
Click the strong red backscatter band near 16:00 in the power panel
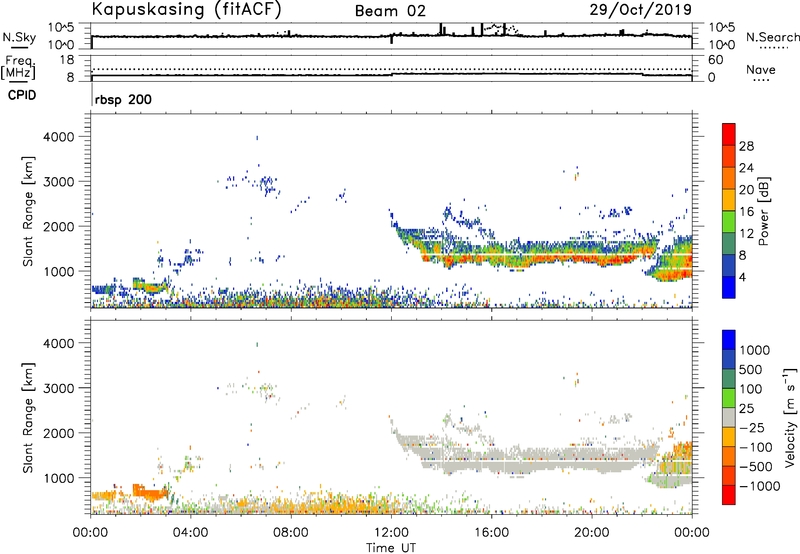coord(491,261)
